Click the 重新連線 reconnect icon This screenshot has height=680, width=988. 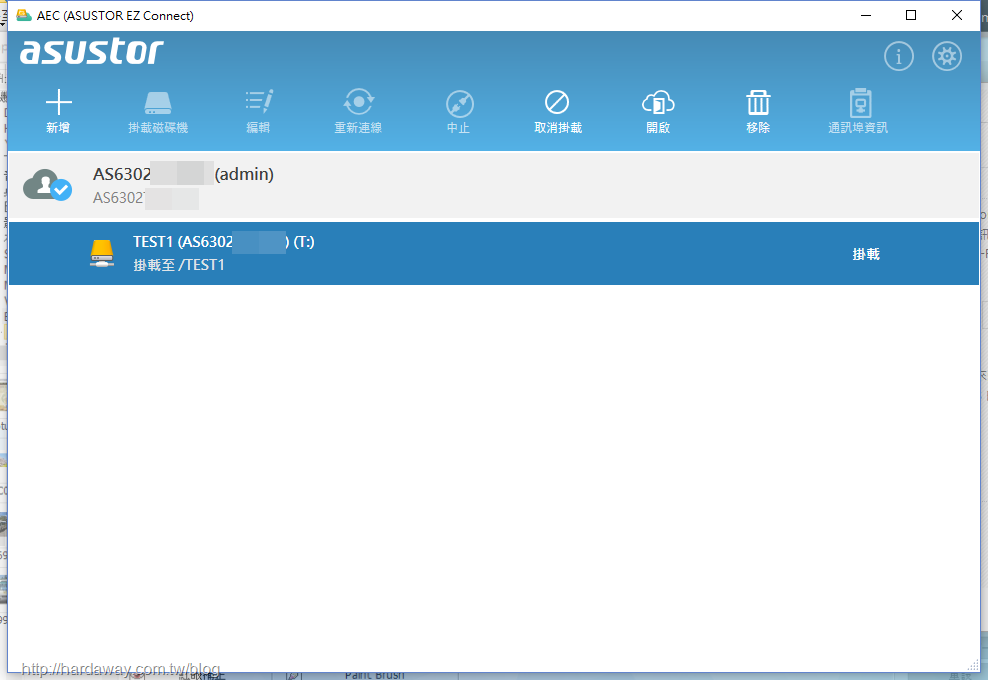[x=359, y=102]
